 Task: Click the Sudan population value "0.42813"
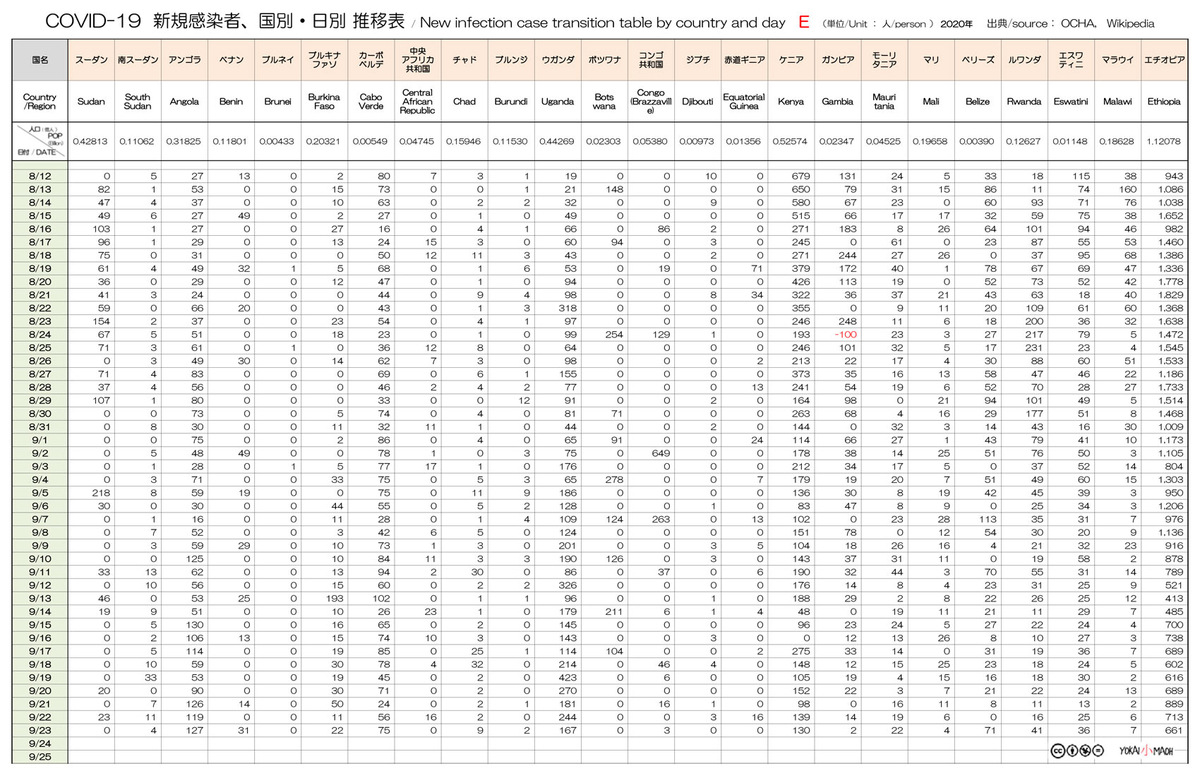[x=91, y=141]
